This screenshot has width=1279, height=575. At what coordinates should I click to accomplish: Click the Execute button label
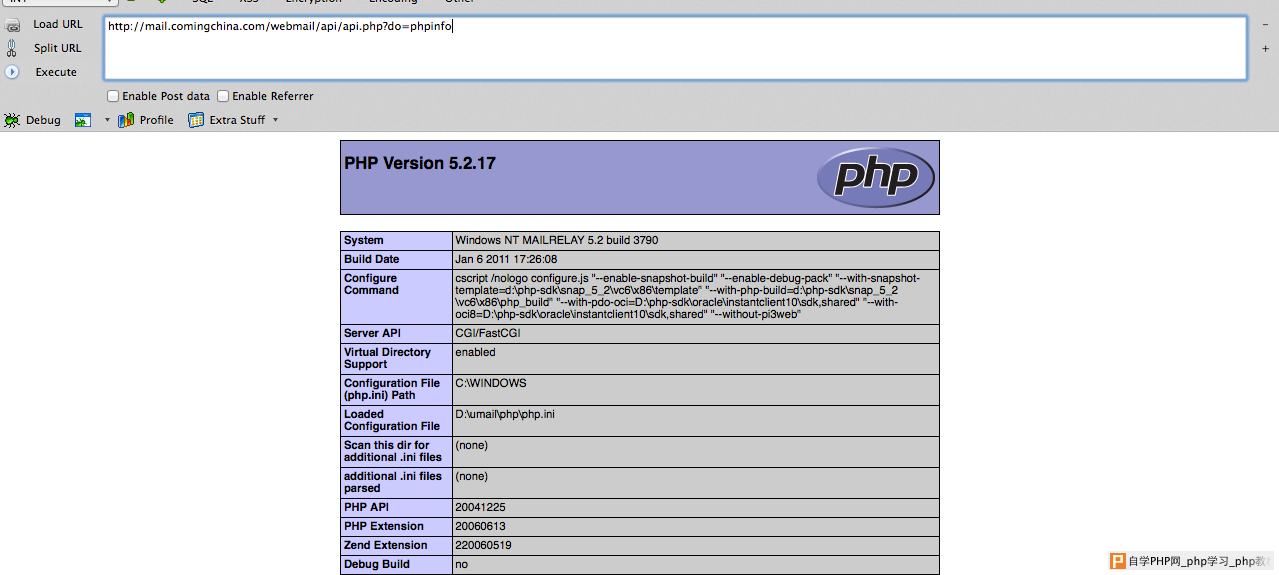[56, 72]
